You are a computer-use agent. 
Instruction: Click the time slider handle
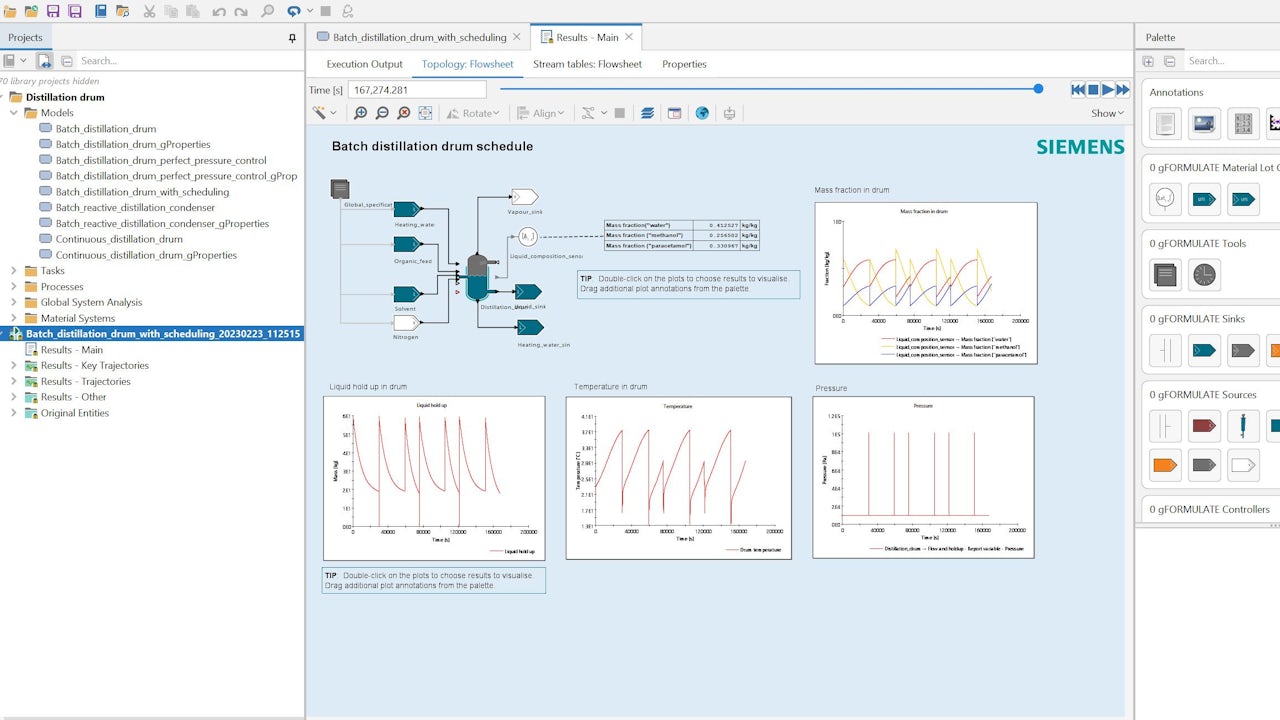pyautogui.click(x=1038, y=89)
